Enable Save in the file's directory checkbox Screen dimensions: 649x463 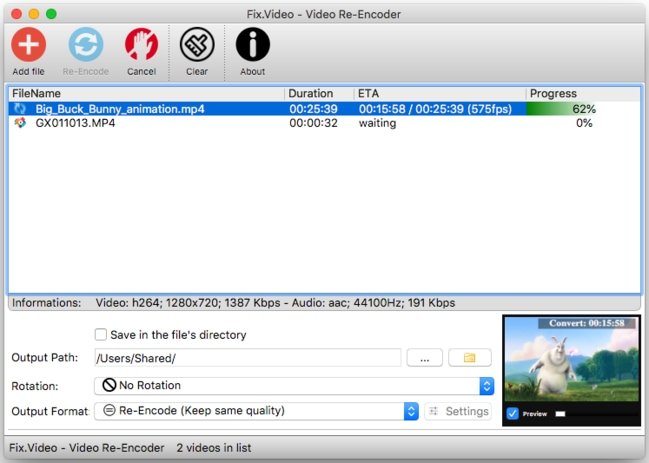(101, 334)
